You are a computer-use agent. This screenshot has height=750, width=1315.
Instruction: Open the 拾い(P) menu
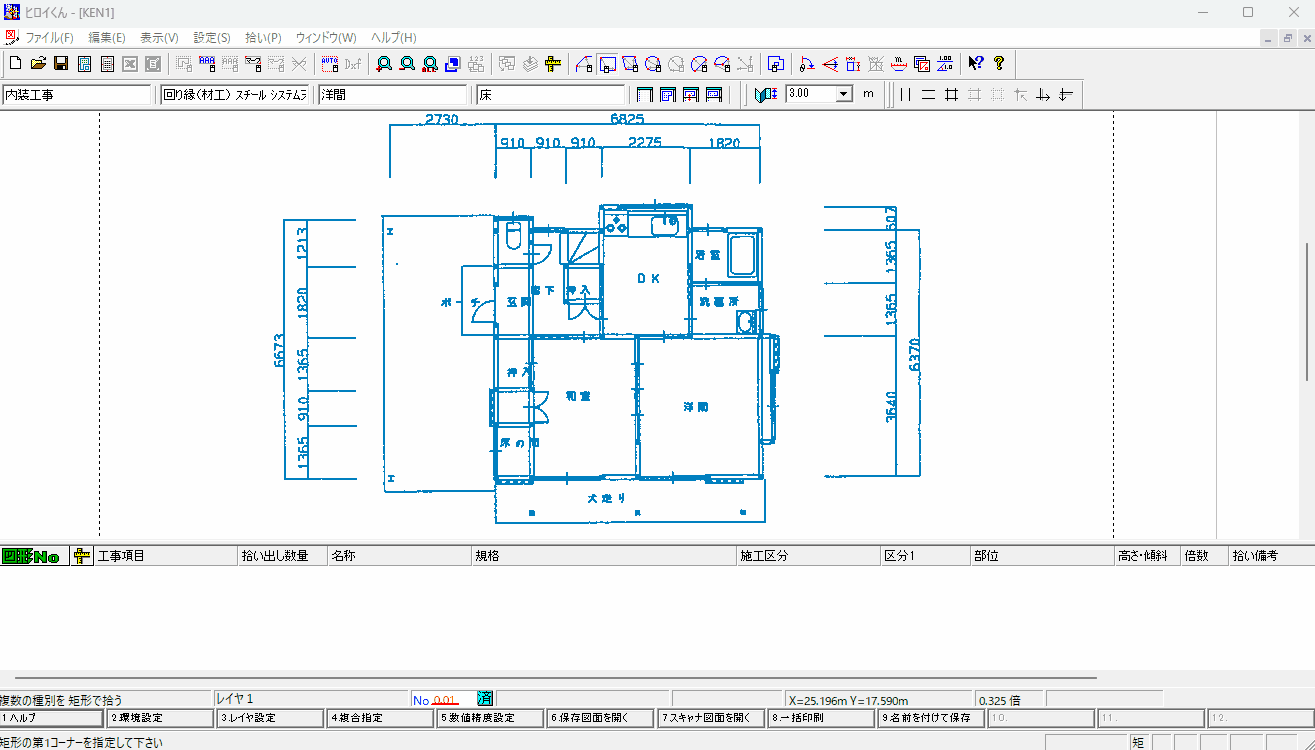tap(263, 38)
